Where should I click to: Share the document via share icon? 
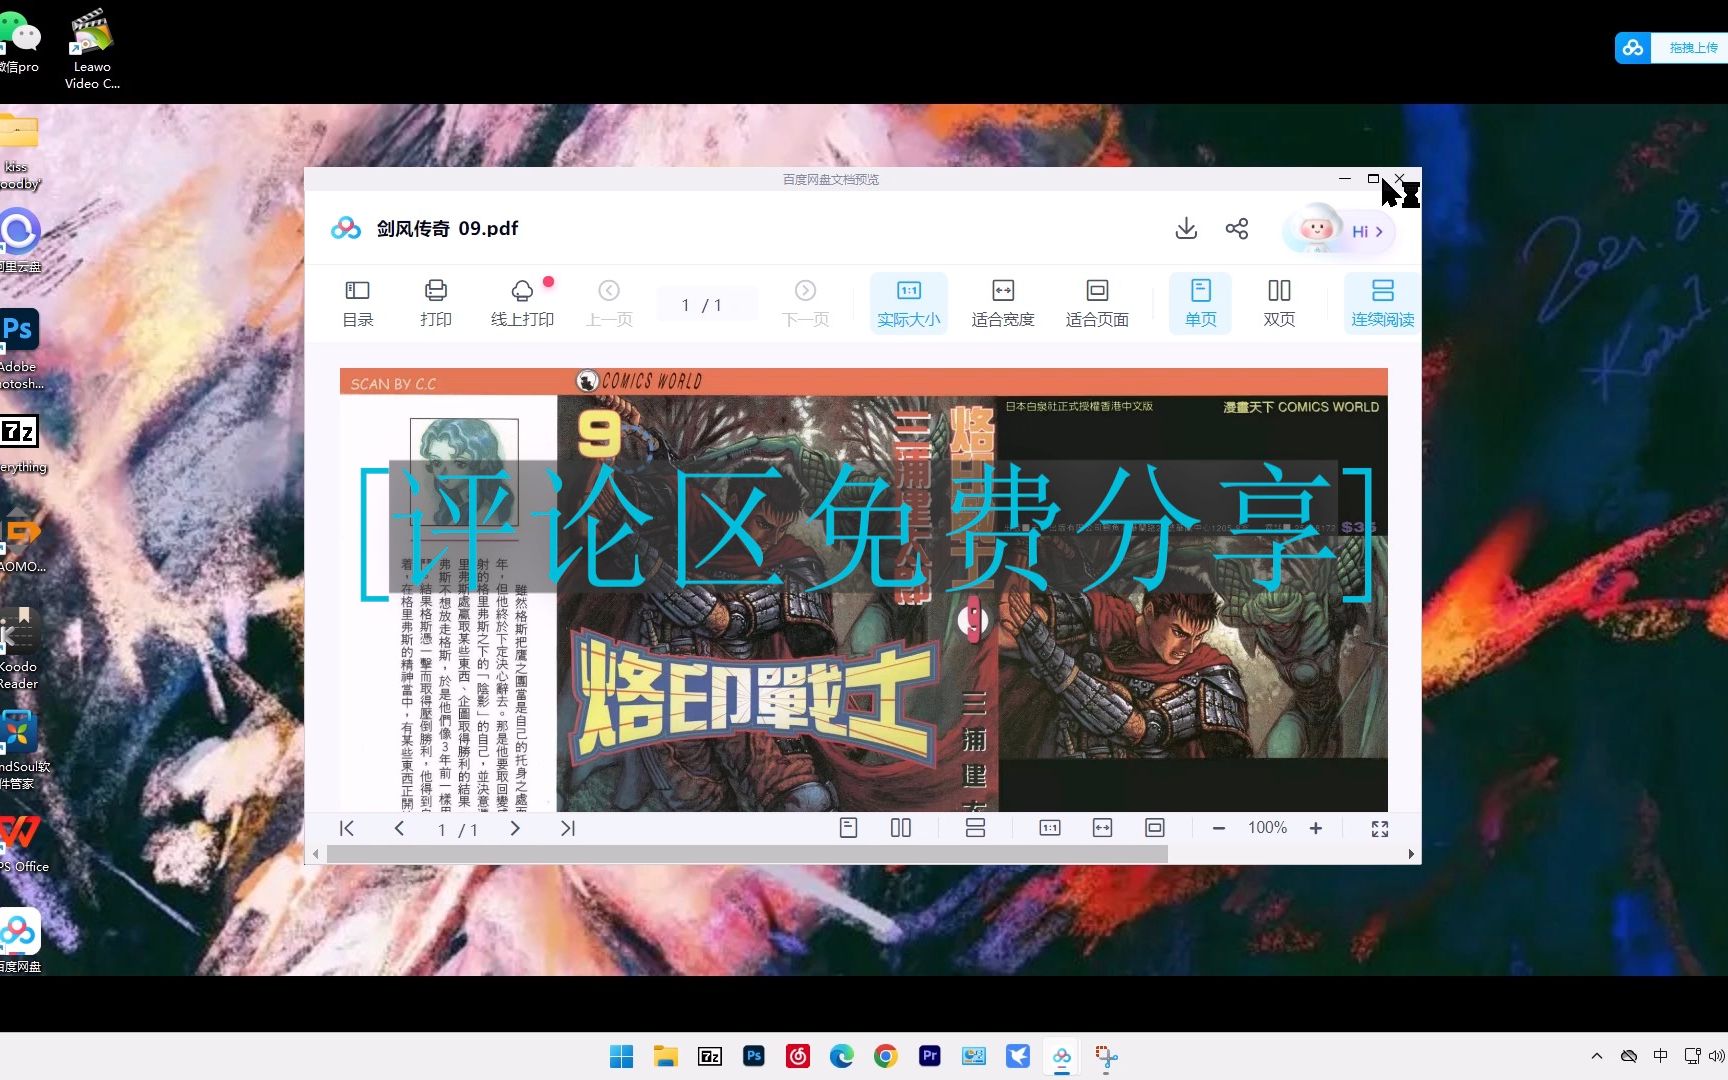(x=1237, y=229)
